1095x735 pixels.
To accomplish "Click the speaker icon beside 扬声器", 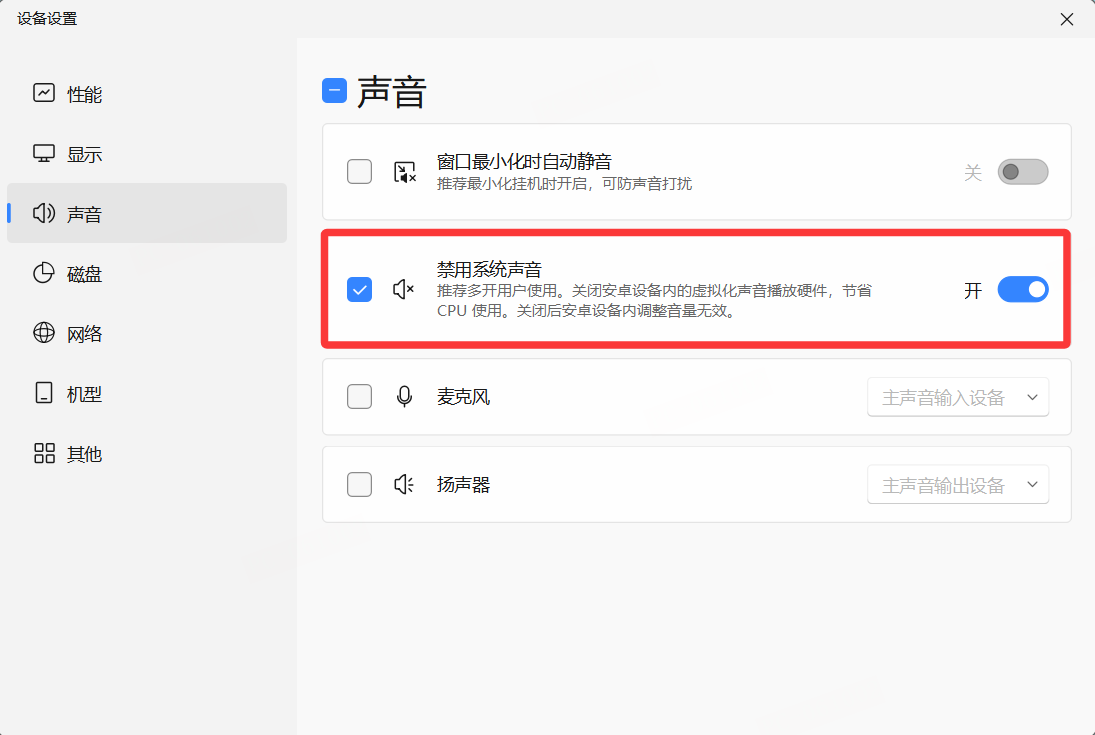I will [x=404, y=485].
